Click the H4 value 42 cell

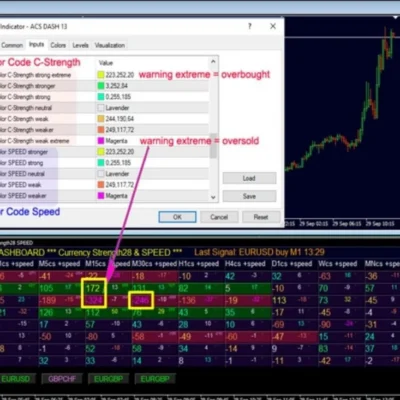[x=230, y=276]
